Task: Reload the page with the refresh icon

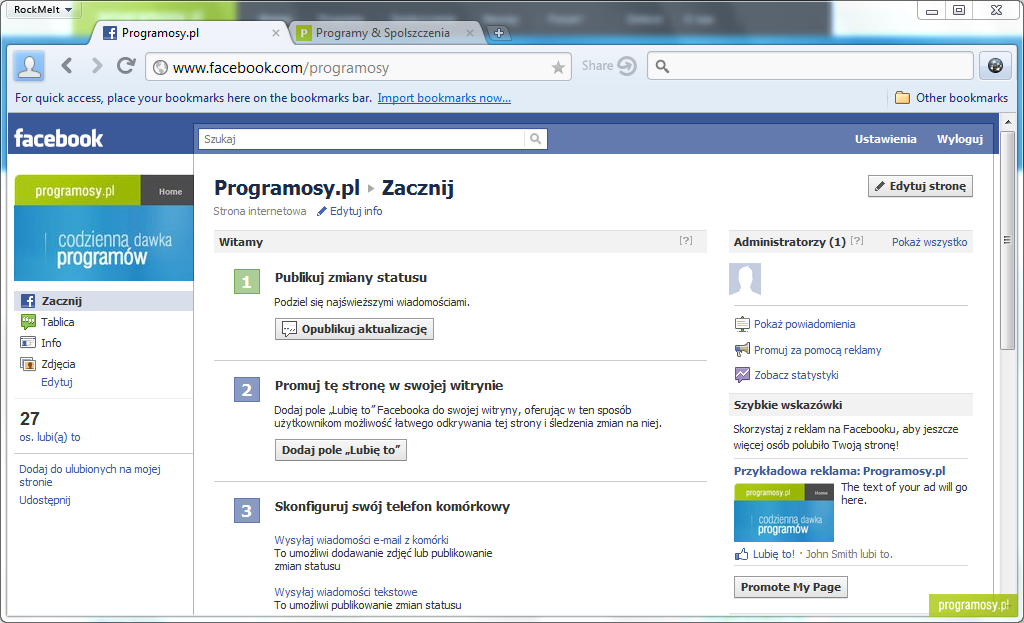Action: pyautogui.click(x=126, y=65)
